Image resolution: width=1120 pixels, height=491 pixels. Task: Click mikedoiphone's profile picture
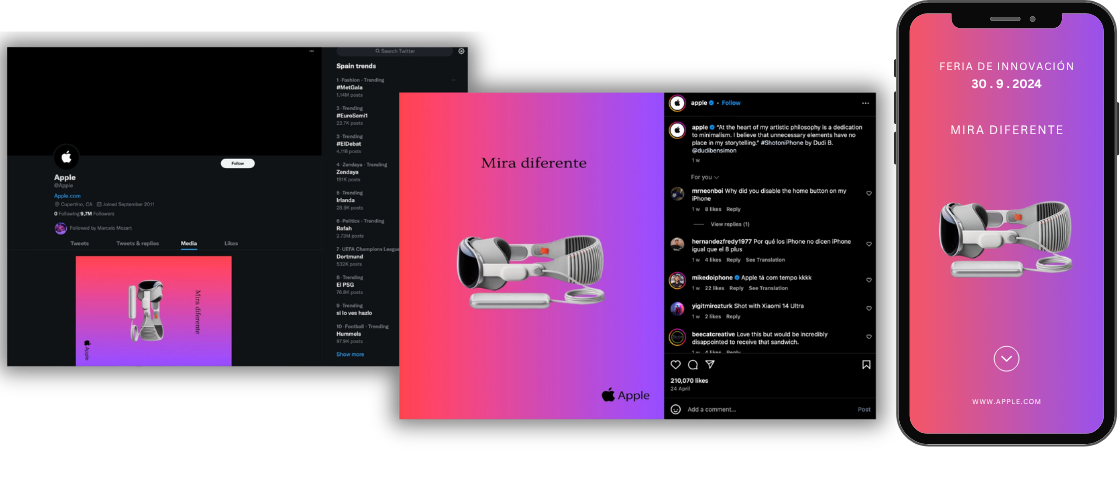(x=677, y=280)
